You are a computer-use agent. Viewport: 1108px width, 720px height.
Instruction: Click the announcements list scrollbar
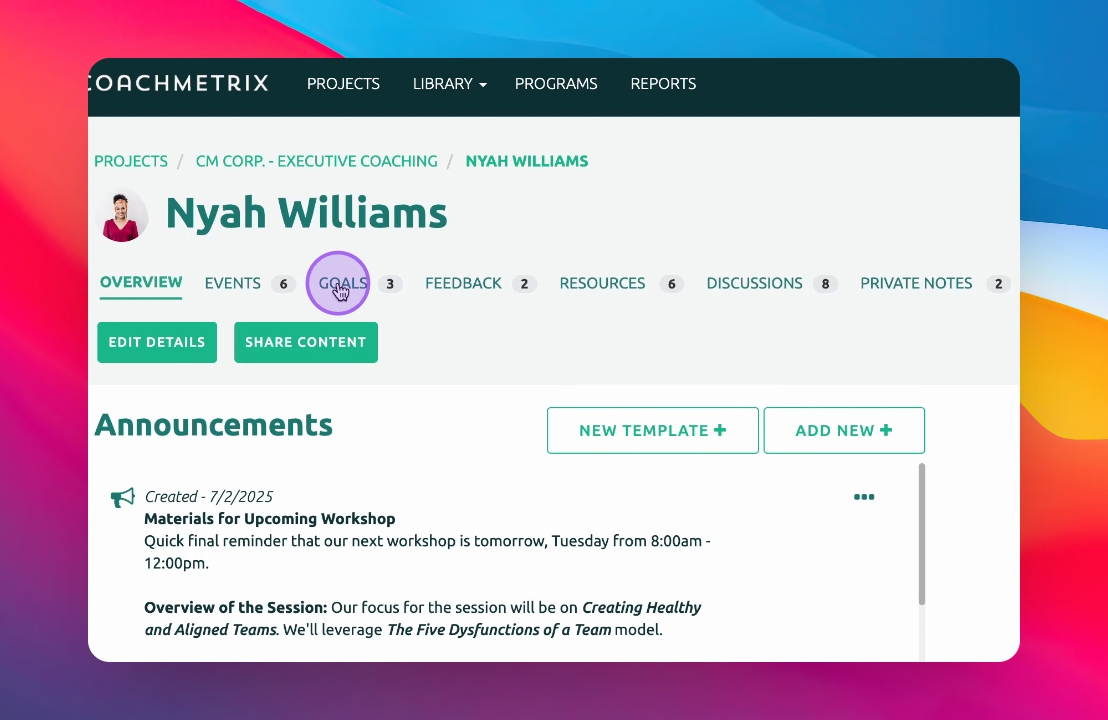tap(921, 534)
